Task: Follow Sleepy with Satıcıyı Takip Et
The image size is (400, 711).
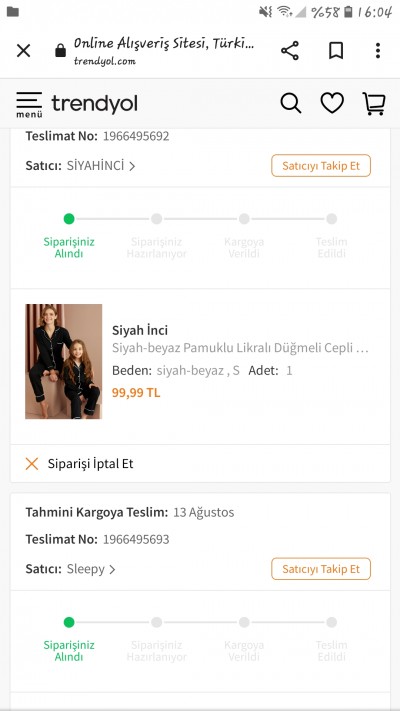Action: coord(321,569)
